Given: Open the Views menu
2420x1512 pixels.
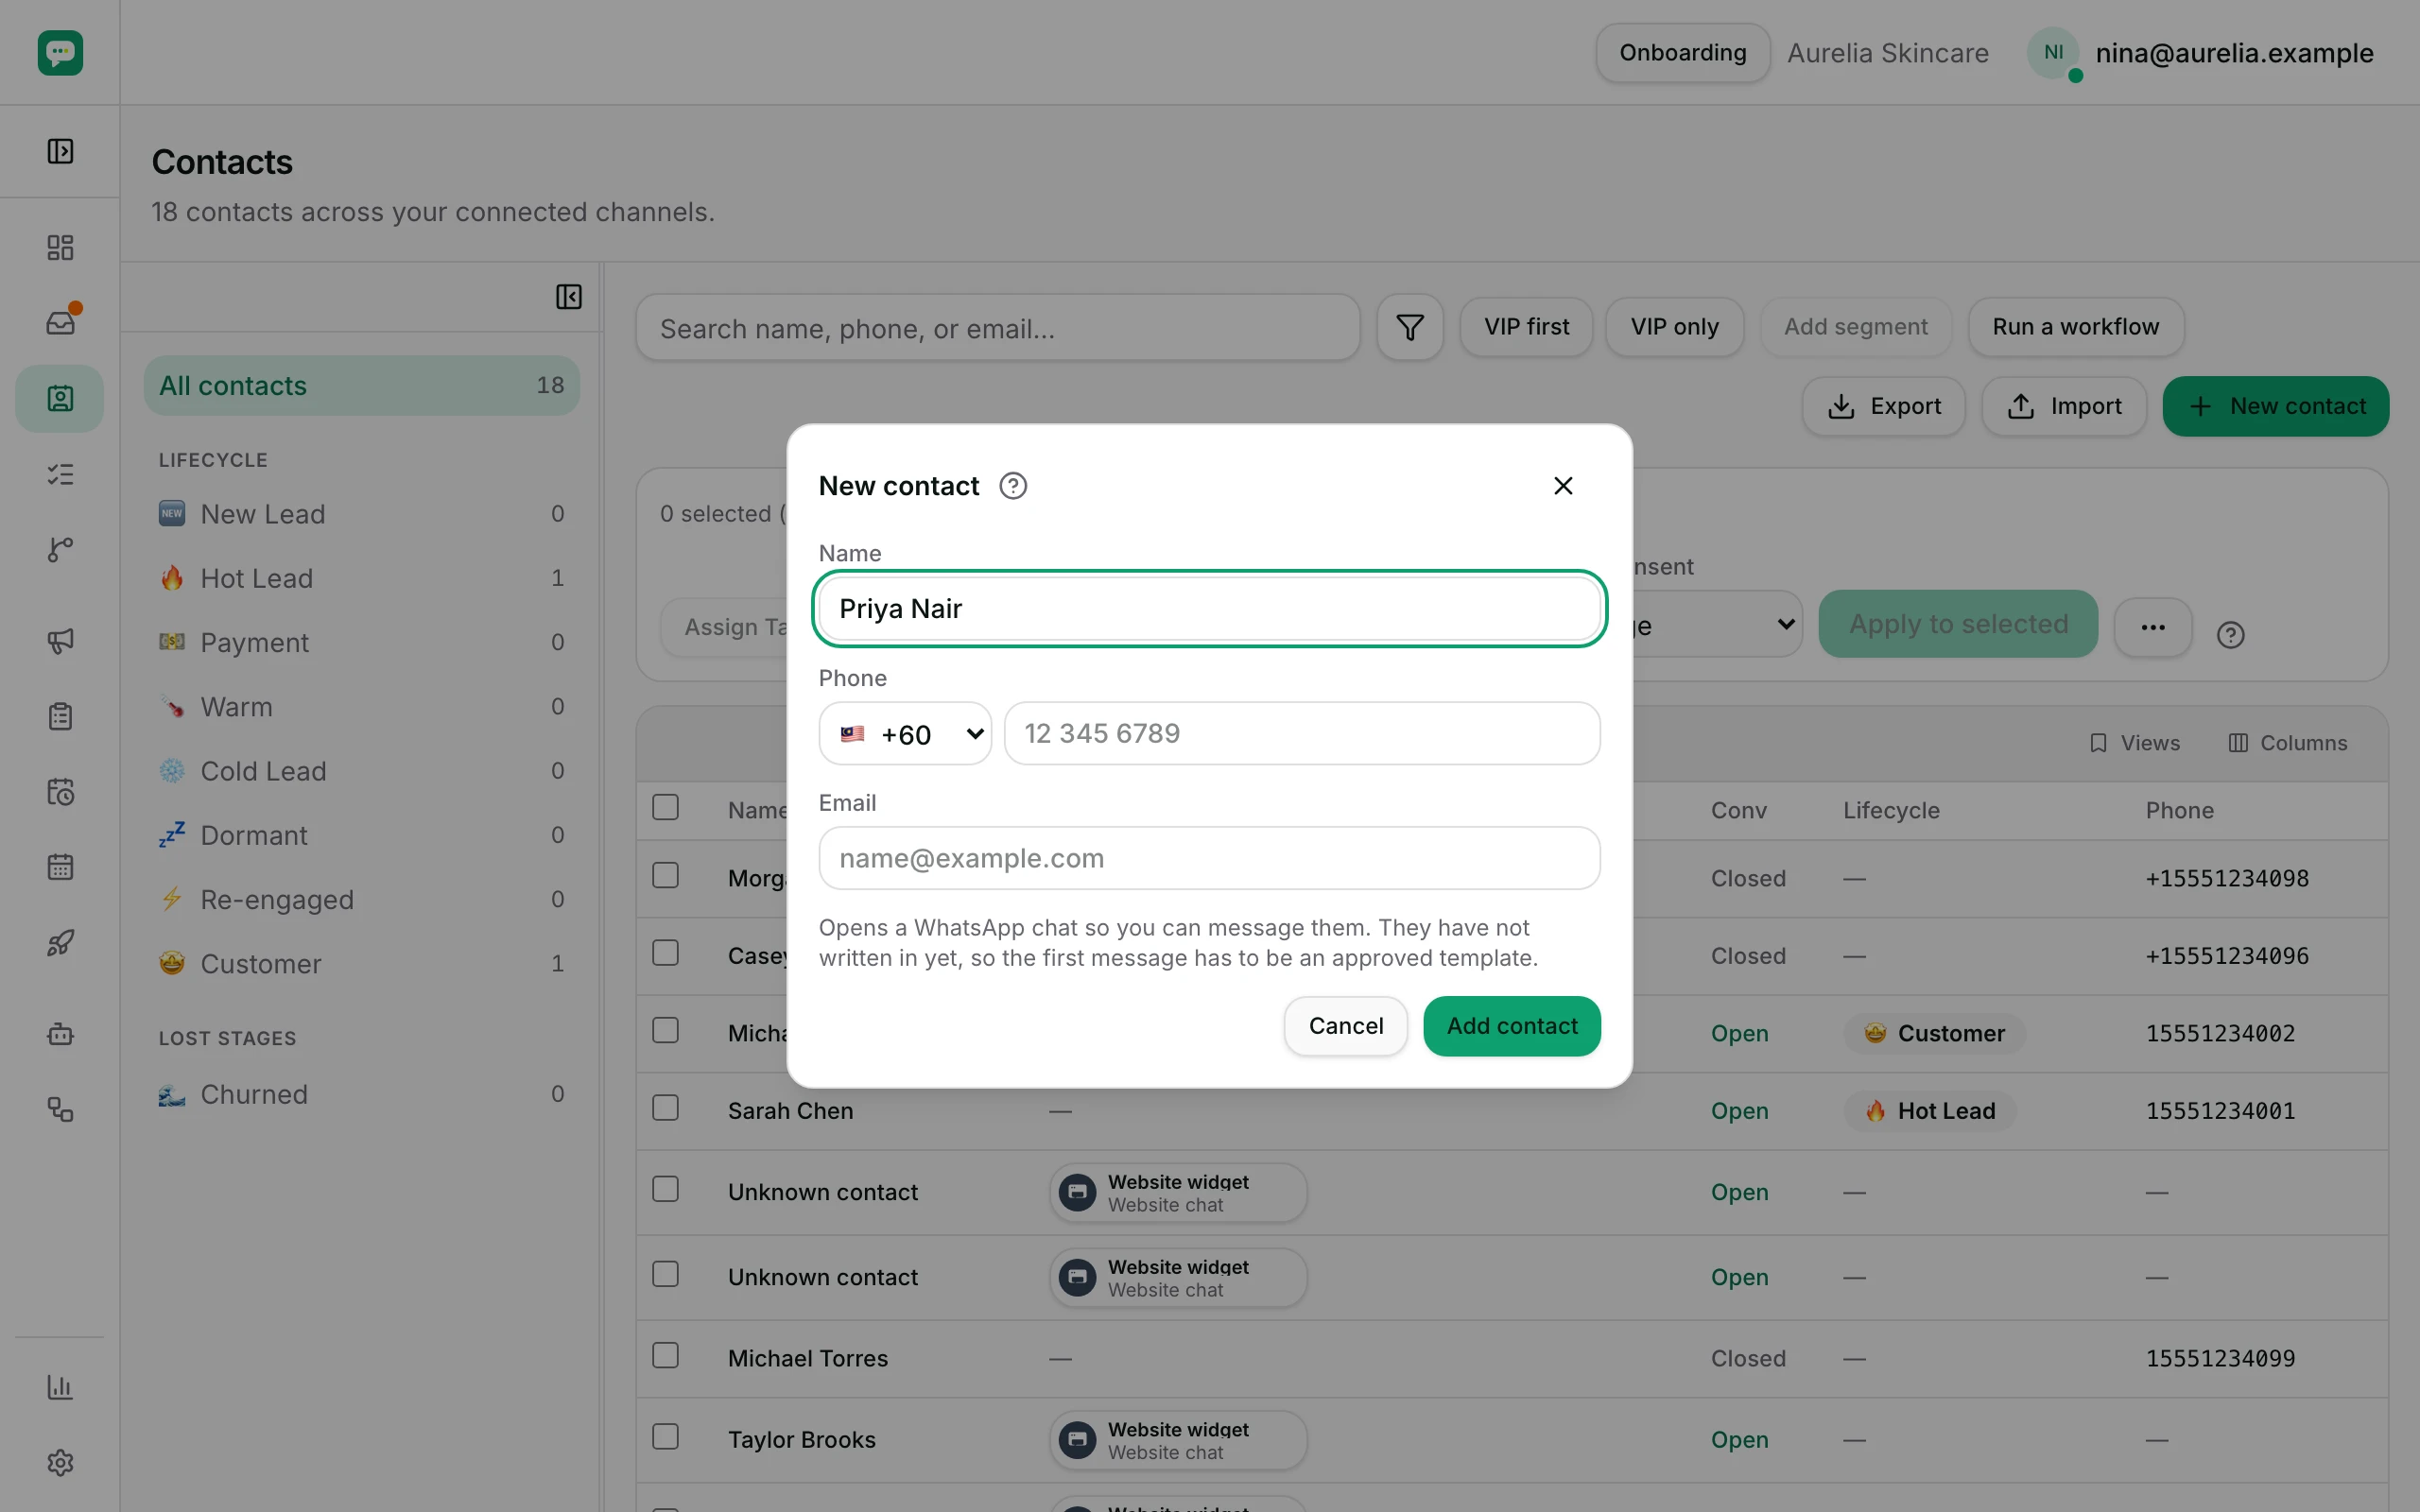Looking at the screenshot, I should [2135, 743].
